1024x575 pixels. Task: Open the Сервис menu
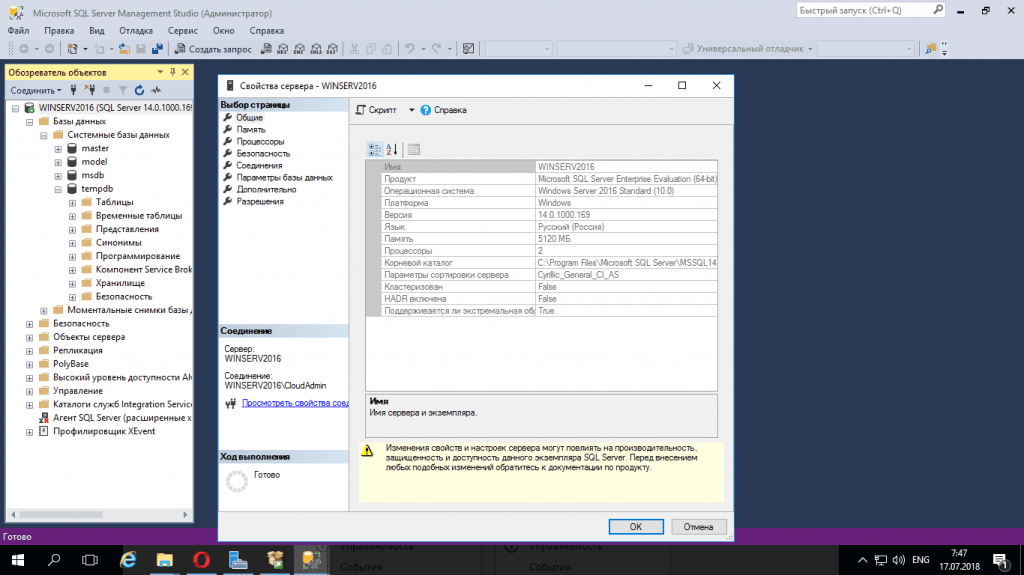coord(182,30)
